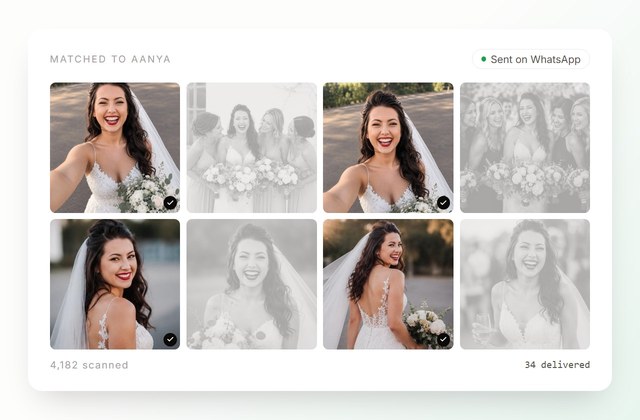
Task: Open the faded photo of four bridesmaids with bouquets
Action: pyautogui.click(x=251, y=148)
